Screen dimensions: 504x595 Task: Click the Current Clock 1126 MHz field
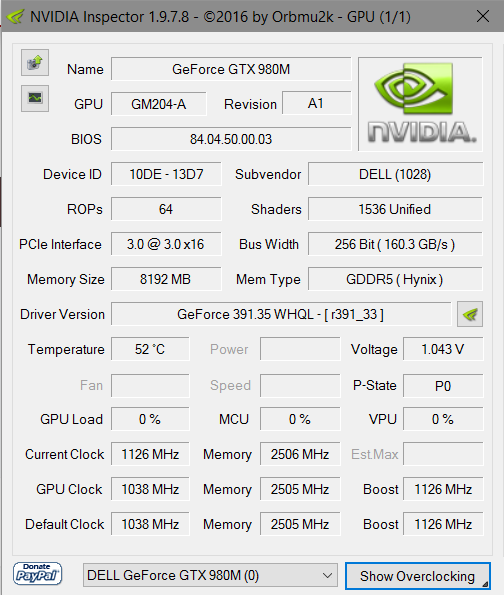coord(150,454)
